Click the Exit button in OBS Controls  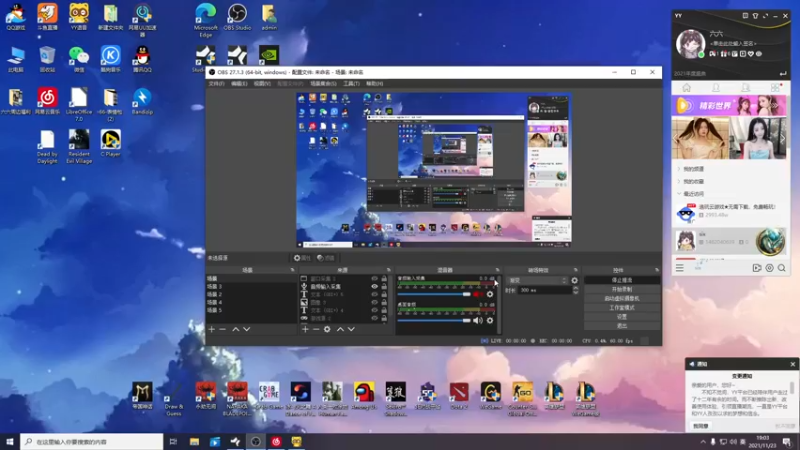pos(621,326)
